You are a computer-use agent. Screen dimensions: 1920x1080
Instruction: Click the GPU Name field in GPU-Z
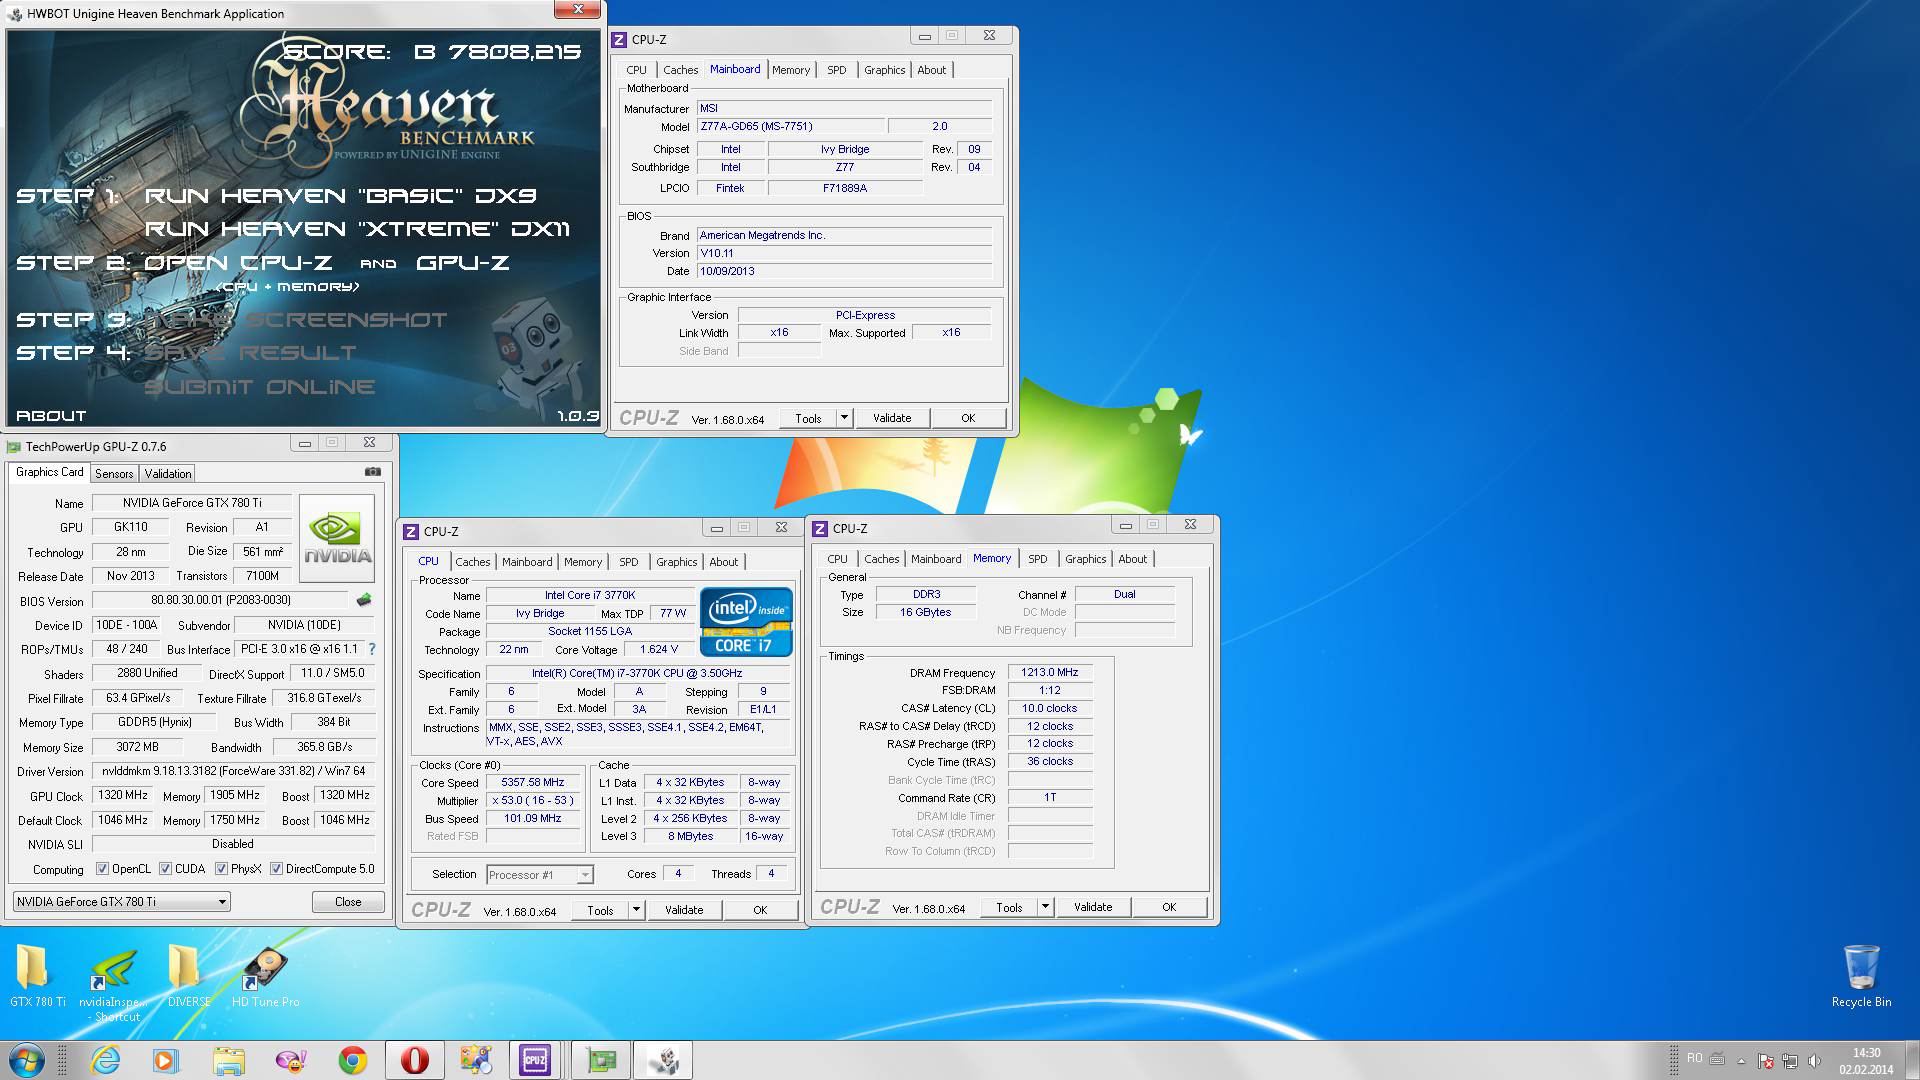(192, 503)
